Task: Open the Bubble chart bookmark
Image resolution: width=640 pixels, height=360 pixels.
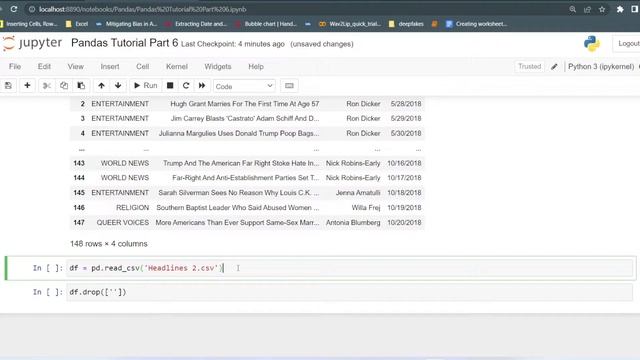Action: pyautogui.click(x=266, y=24)
